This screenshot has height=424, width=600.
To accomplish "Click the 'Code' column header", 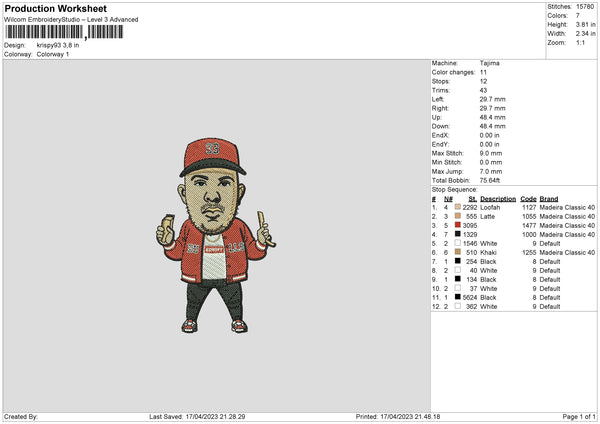I will click(528, 199).
